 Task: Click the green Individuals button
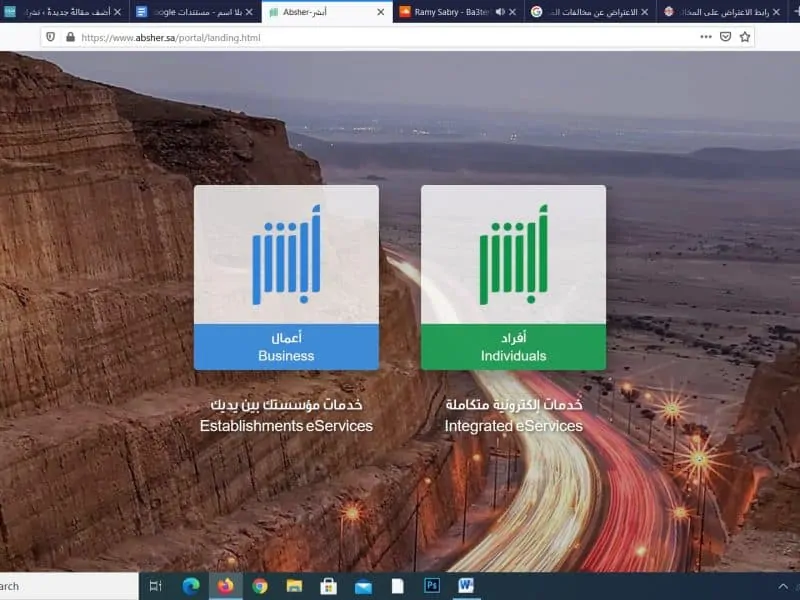coord(513,347)
